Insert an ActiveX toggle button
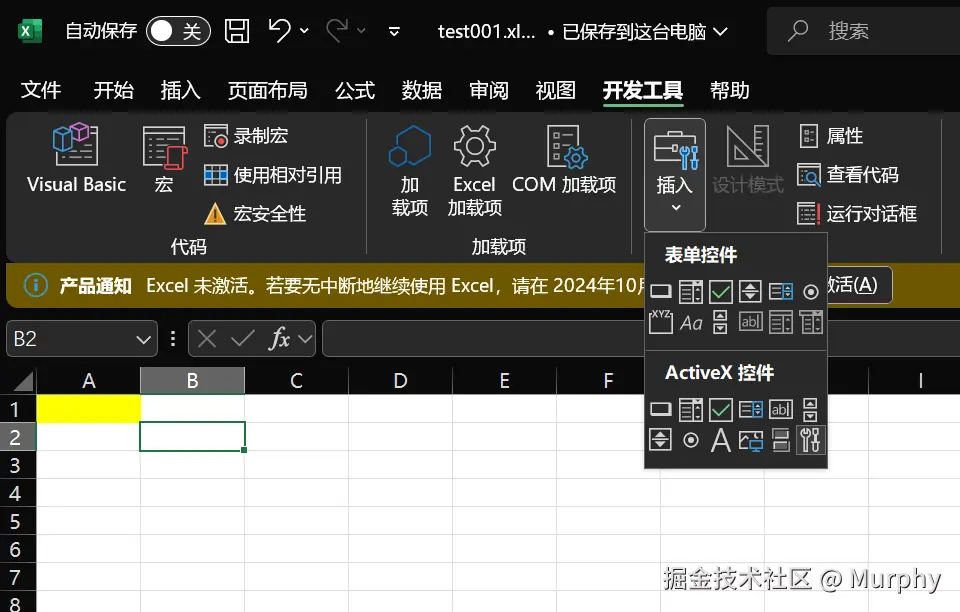Screen dimensions: 960x612 (x=781, y=440)
